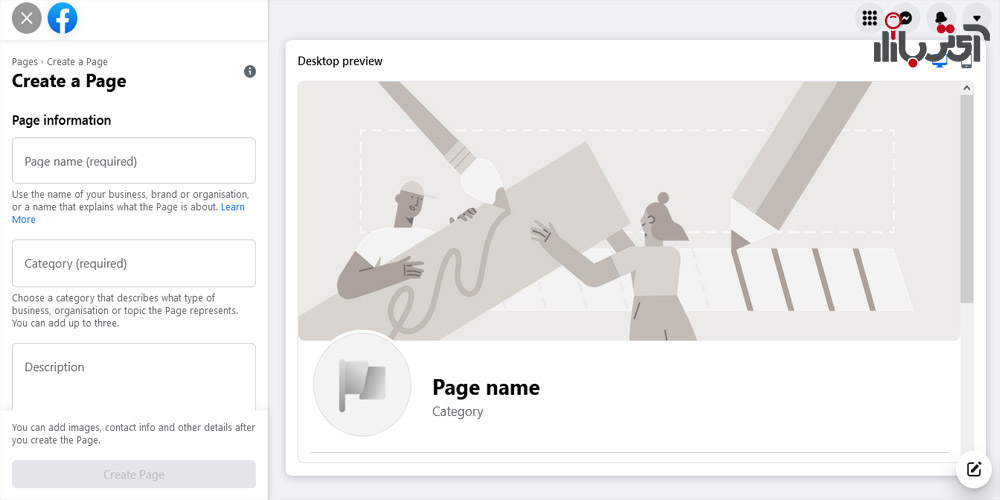Switch to the desktop preview monitor icon
This screenshot has height=500, width=1000.
tap(939, 62)
